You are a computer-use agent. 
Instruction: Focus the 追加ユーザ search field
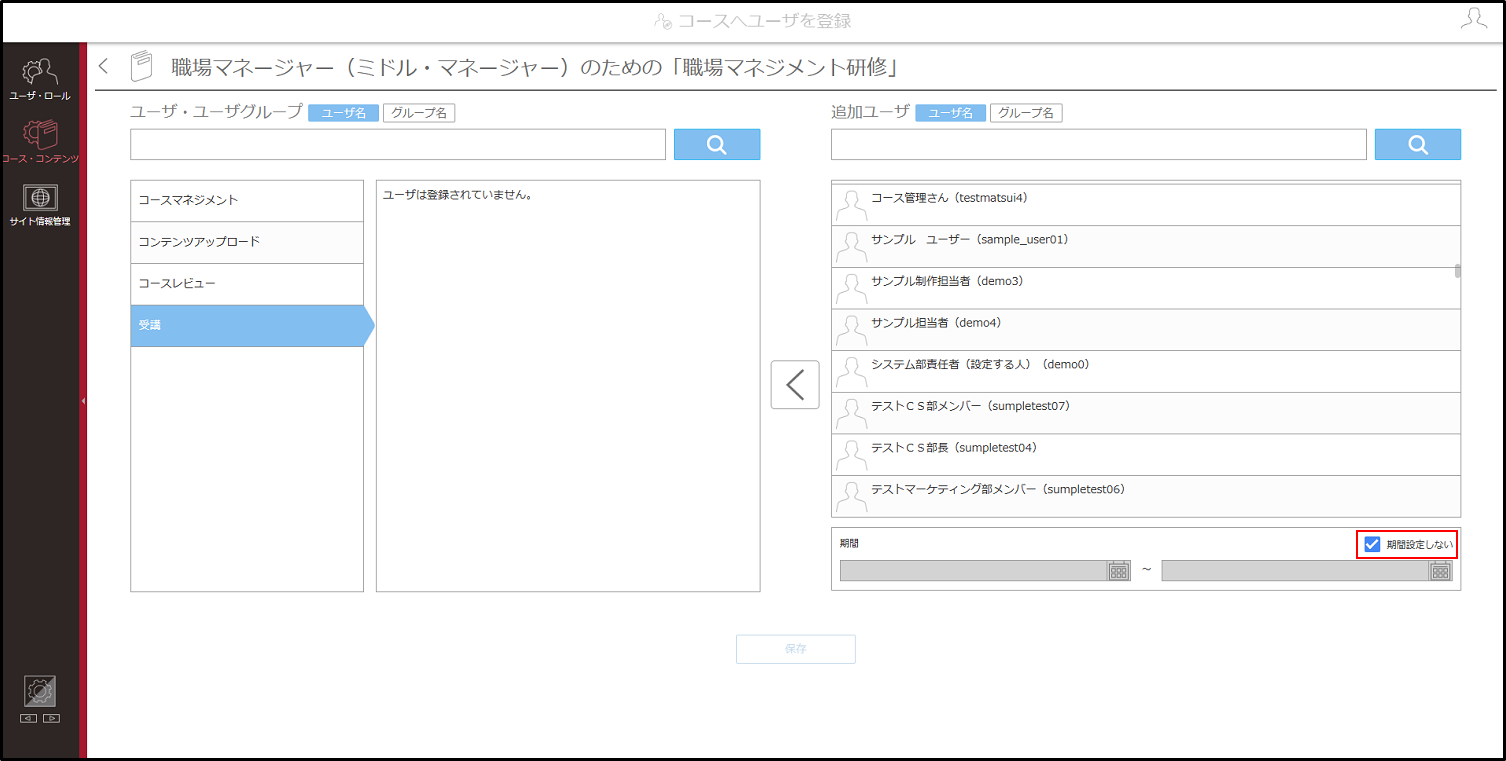pyautogui.click(x=1099, y=144)
